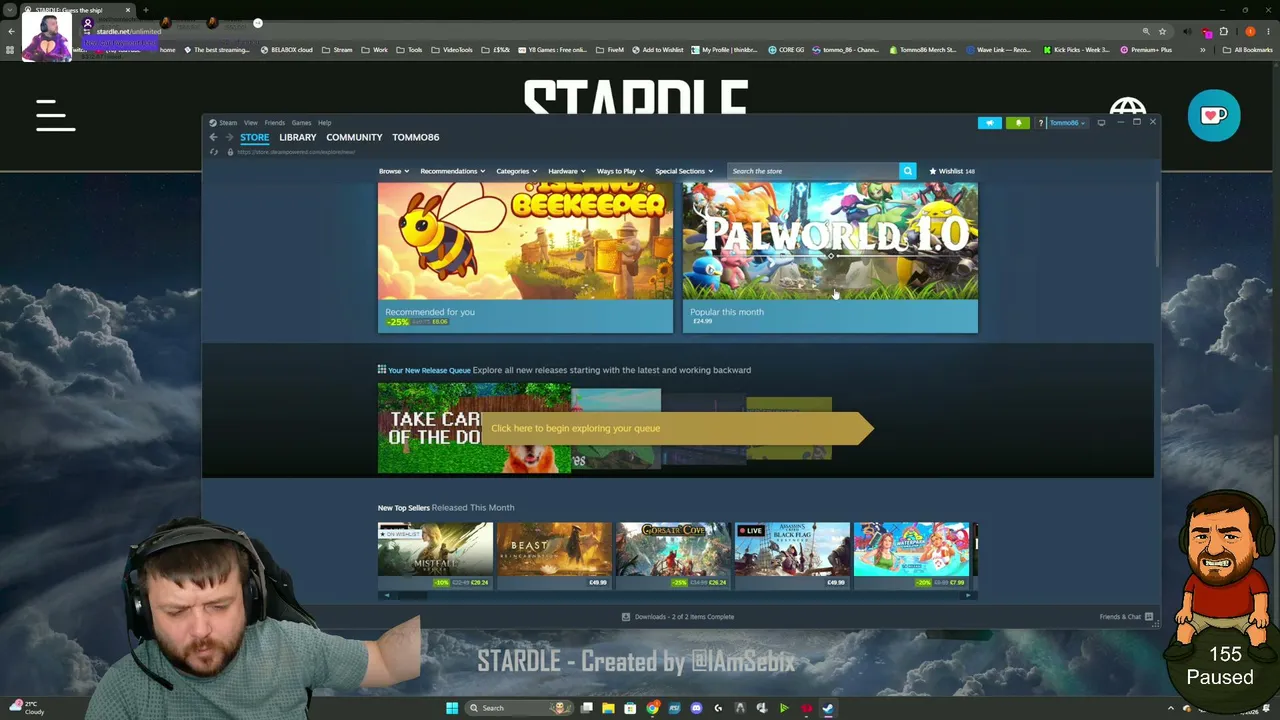
Task: Open the weather widget on the taskbar
Action: point(26,708)
